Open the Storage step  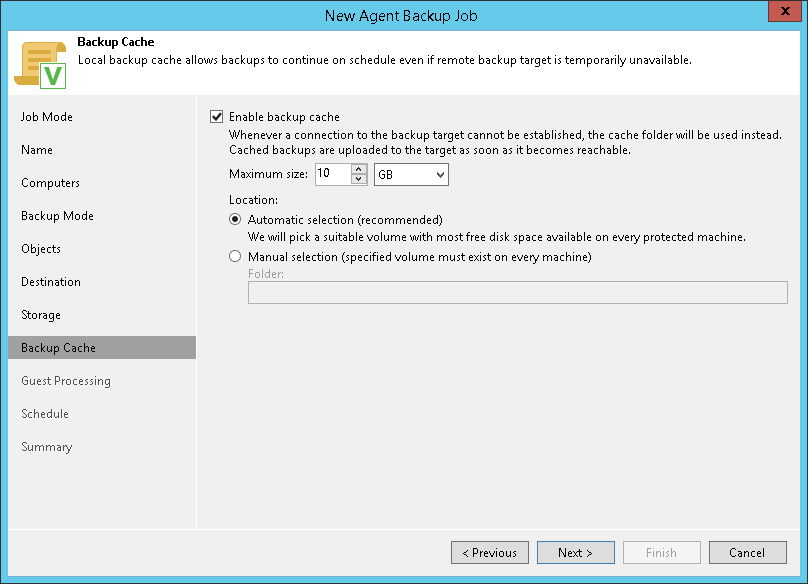(x=41, y=315)
